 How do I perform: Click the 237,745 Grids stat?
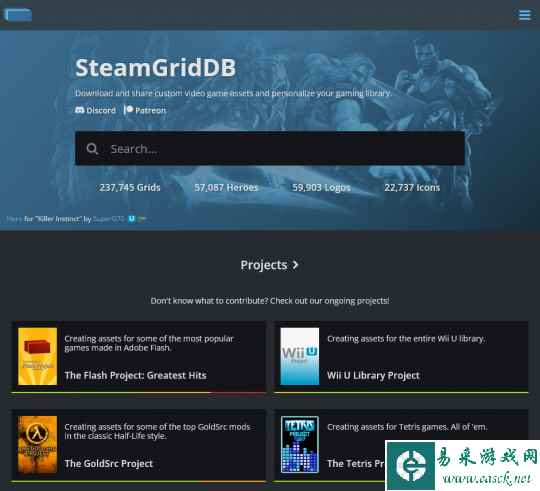coord(130,187)
